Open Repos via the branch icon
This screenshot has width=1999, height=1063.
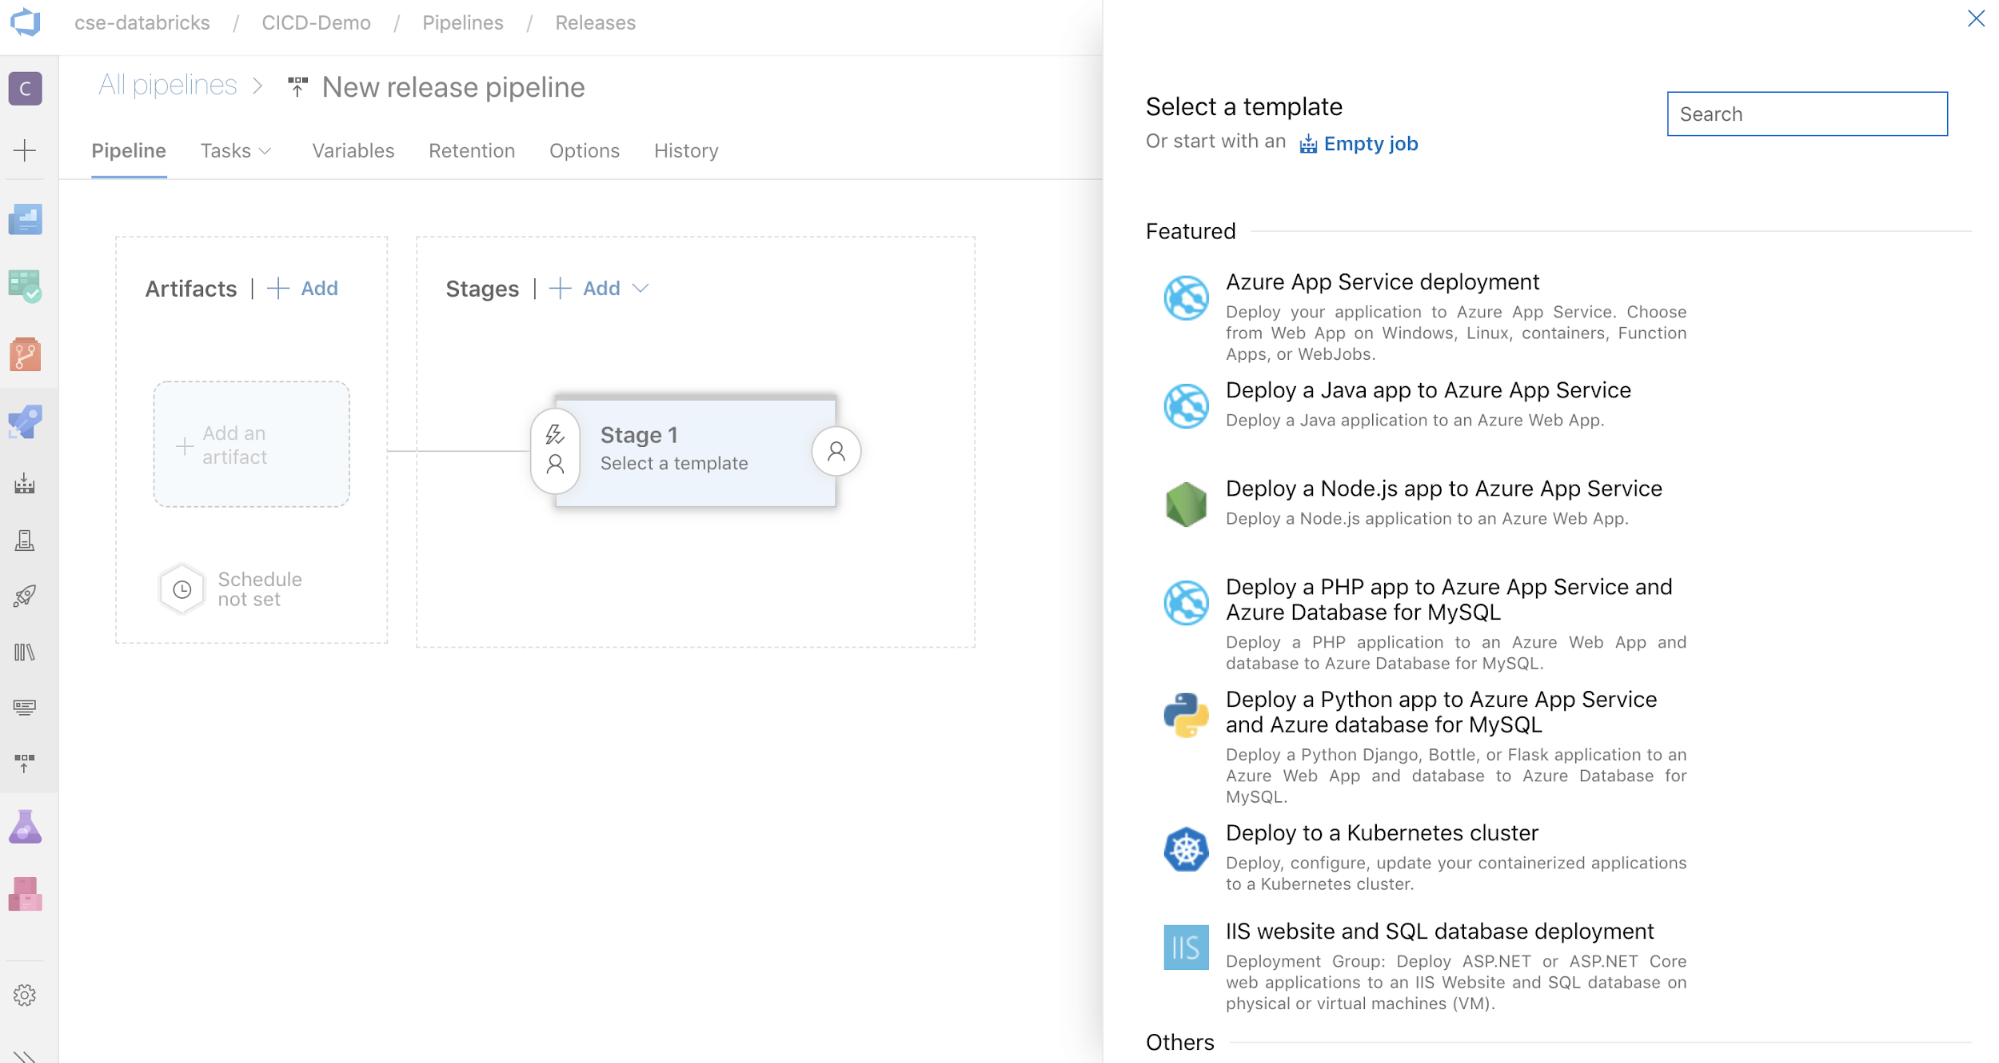pyautogui.click(x=24, y=354)
